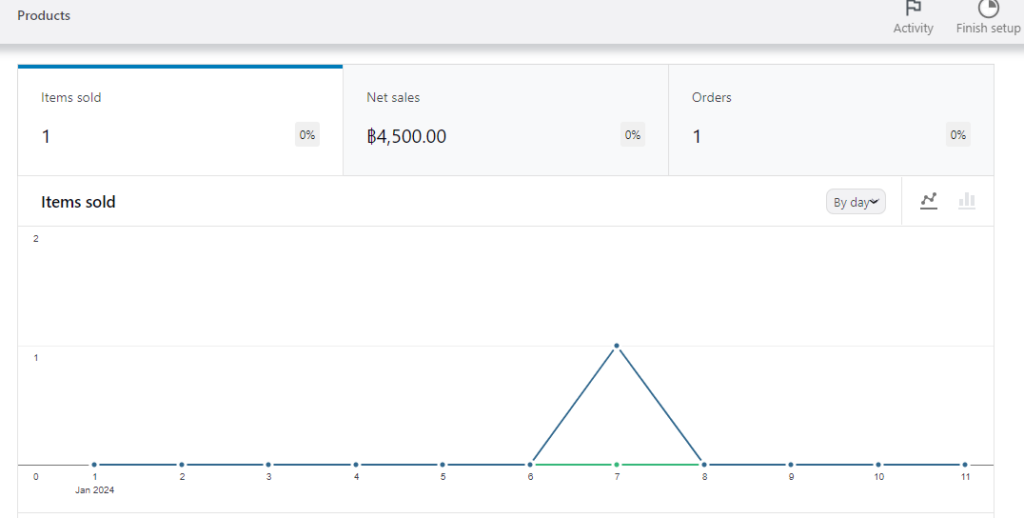Click the green data point on day 7

click(x=617, y=465)
